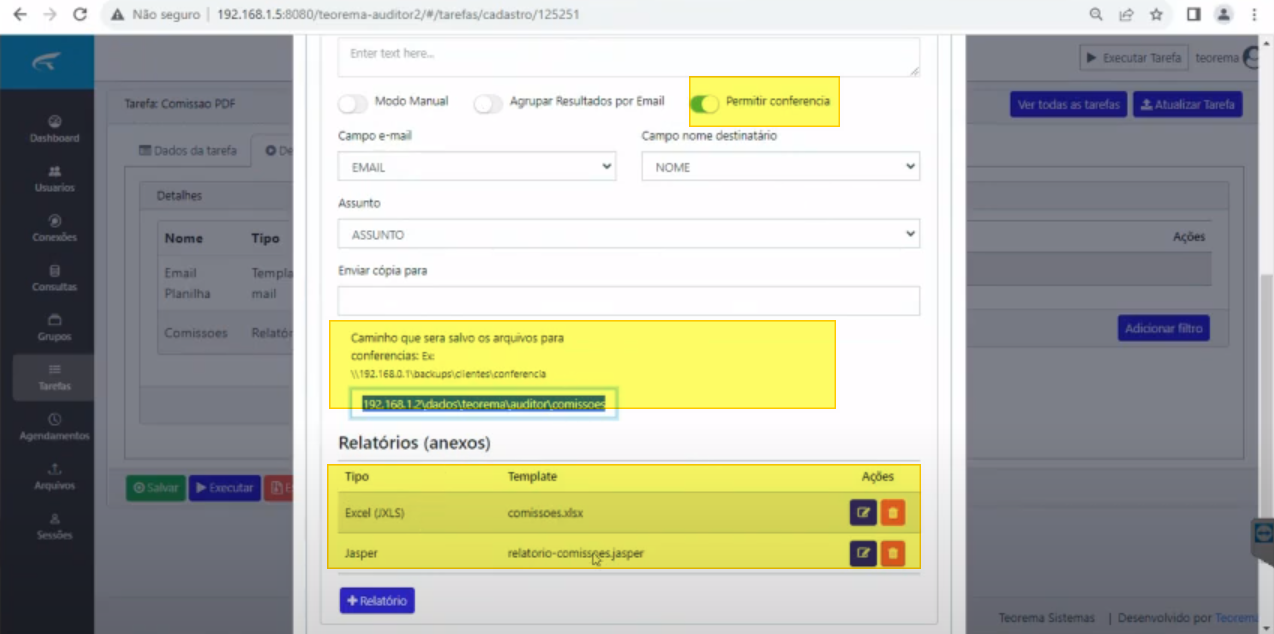
Task: Click Executar Tarefa button
Action: 1134,58
